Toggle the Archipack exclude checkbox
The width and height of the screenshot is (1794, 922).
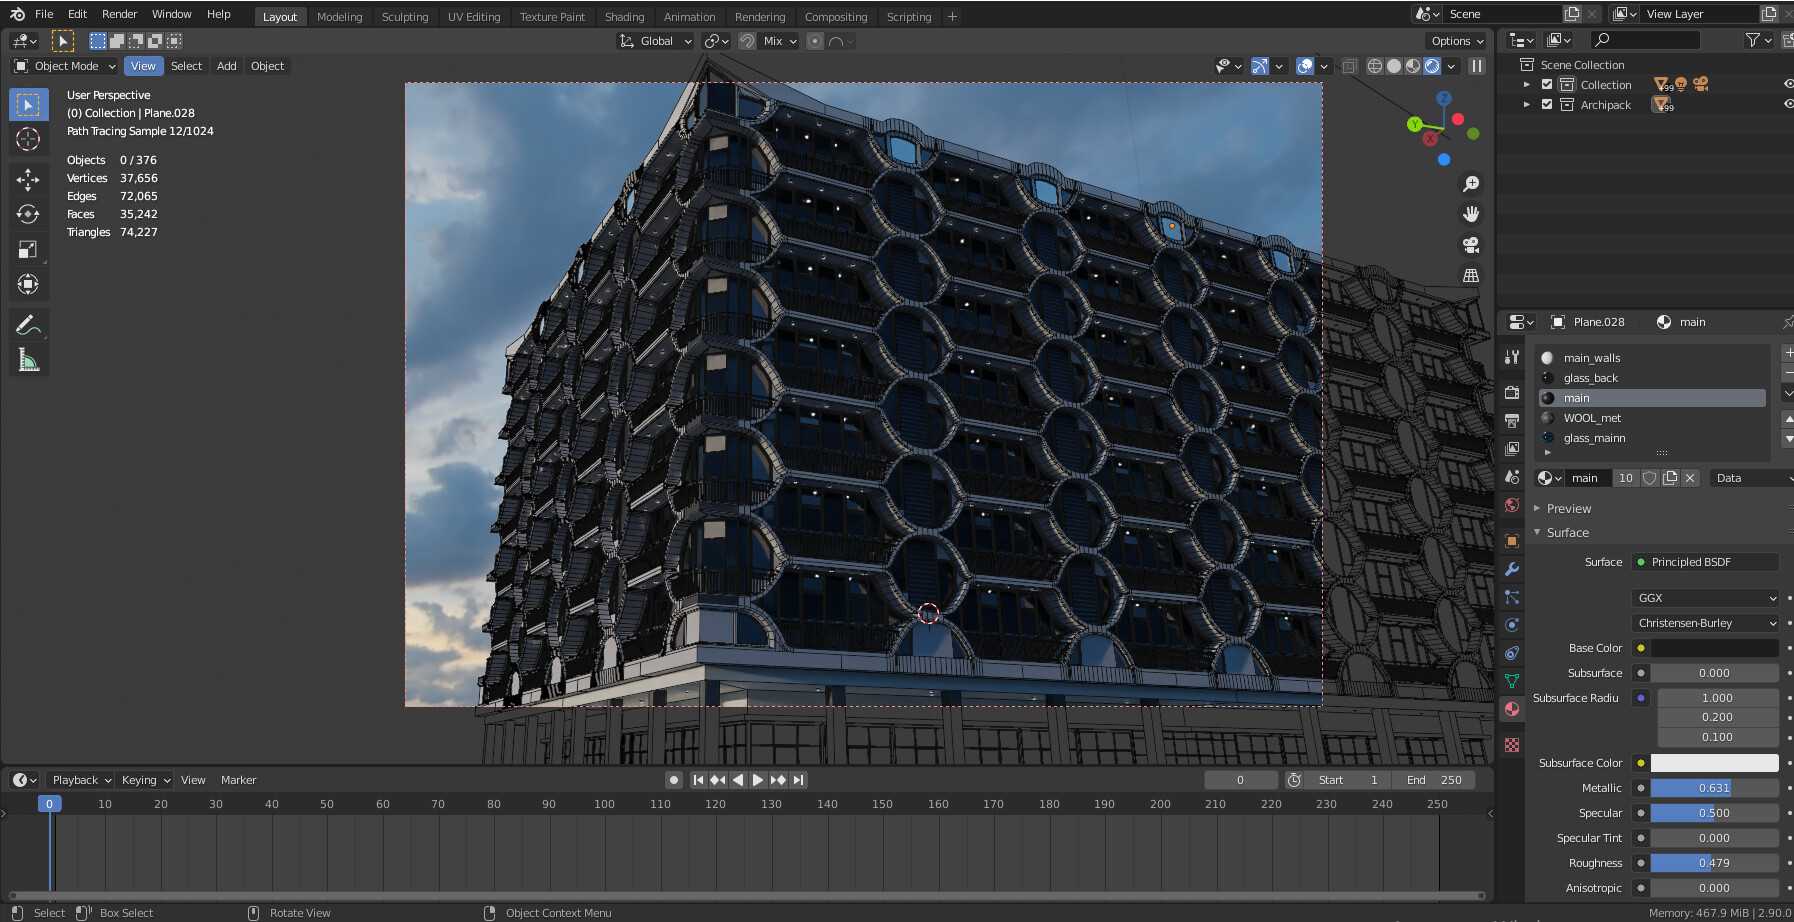click(1547, 105)
